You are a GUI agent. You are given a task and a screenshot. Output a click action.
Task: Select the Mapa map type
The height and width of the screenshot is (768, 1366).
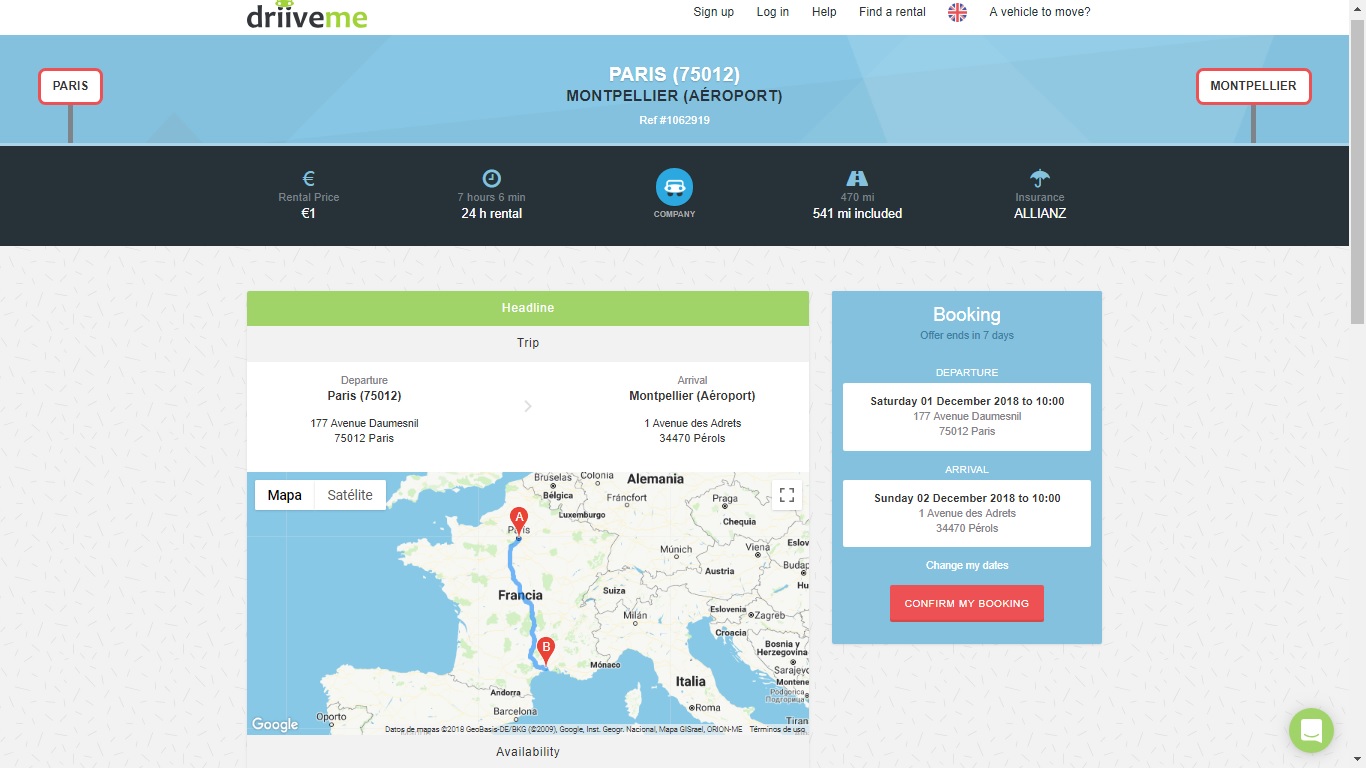click(x=285, y=495)
